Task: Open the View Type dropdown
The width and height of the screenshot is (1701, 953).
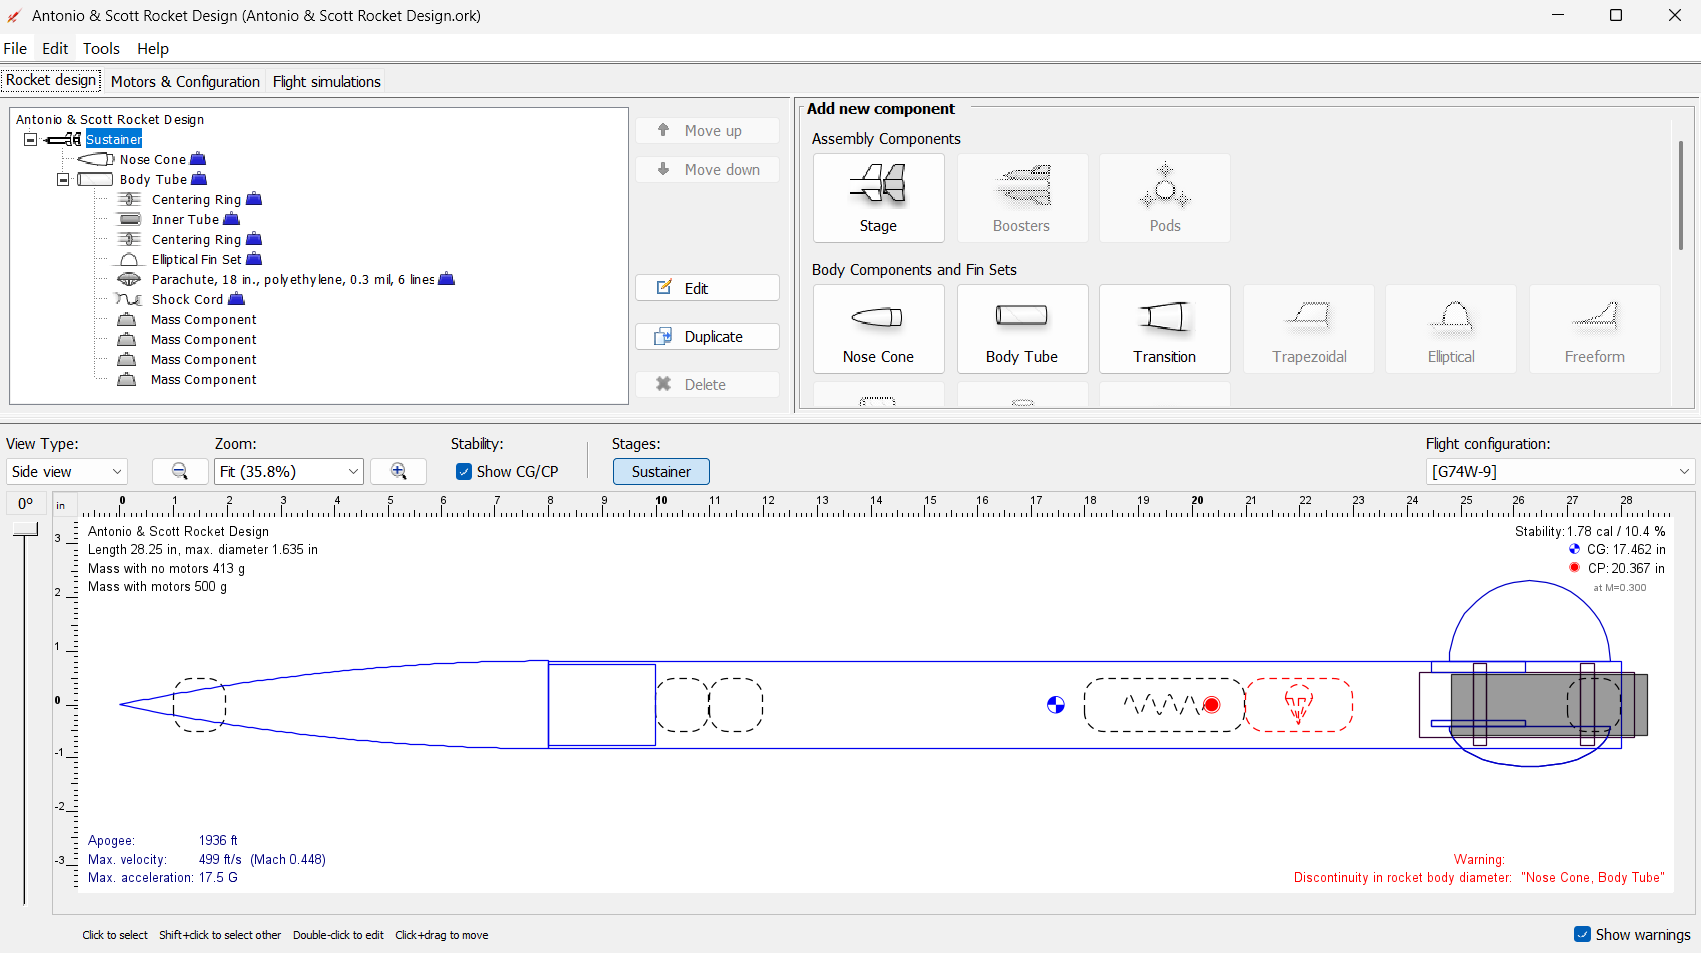Action: 67,471
